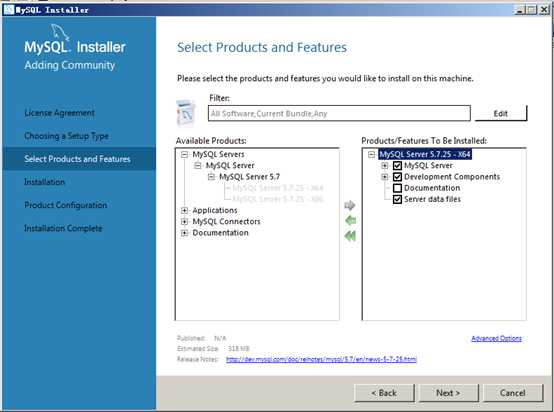Expand the MySQL Connectors tree node

[184, 222]
